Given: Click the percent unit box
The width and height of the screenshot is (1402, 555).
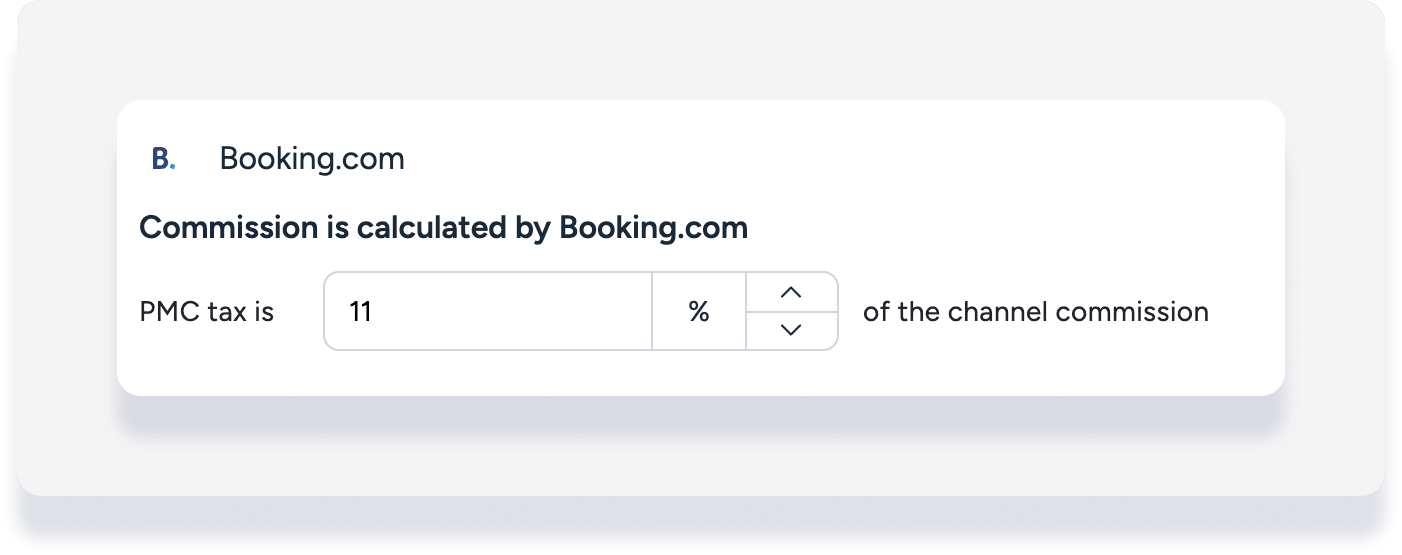Looking at the screenshot, I should coord(698,312).
